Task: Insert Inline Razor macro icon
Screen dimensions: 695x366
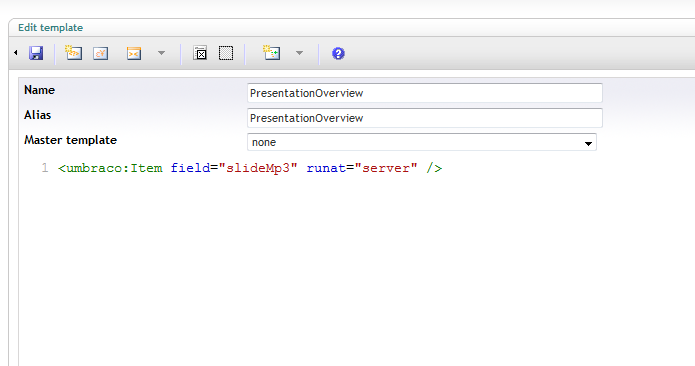Action: click(x=271, y=53)
